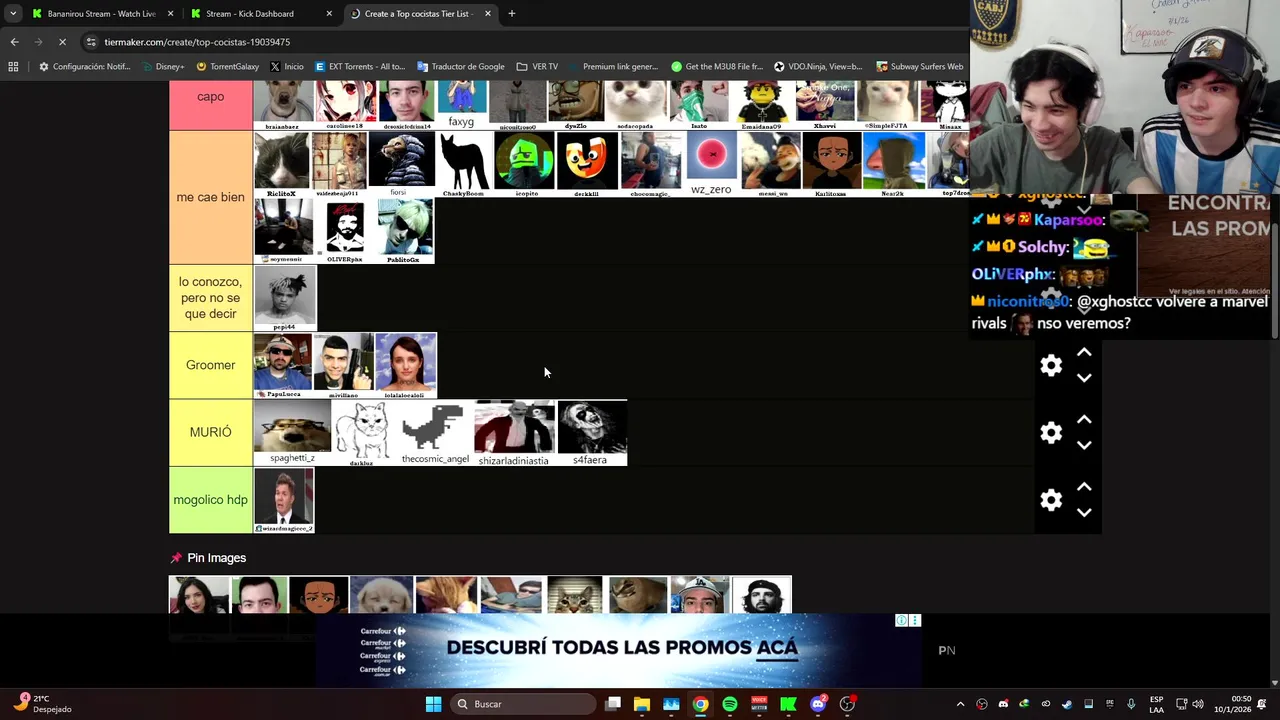Open Subway Surfers Web bookmark

click(920, 67)
